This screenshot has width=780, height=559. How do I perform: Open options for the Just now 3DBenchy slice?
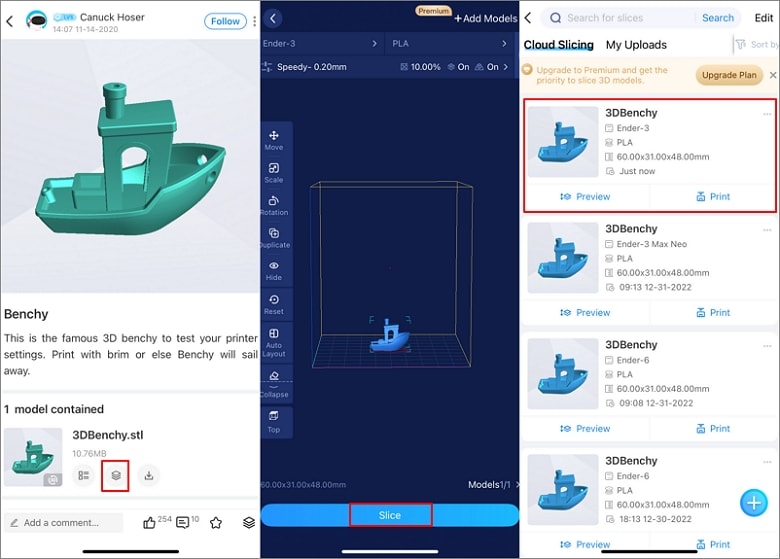(x=767, y=114)
